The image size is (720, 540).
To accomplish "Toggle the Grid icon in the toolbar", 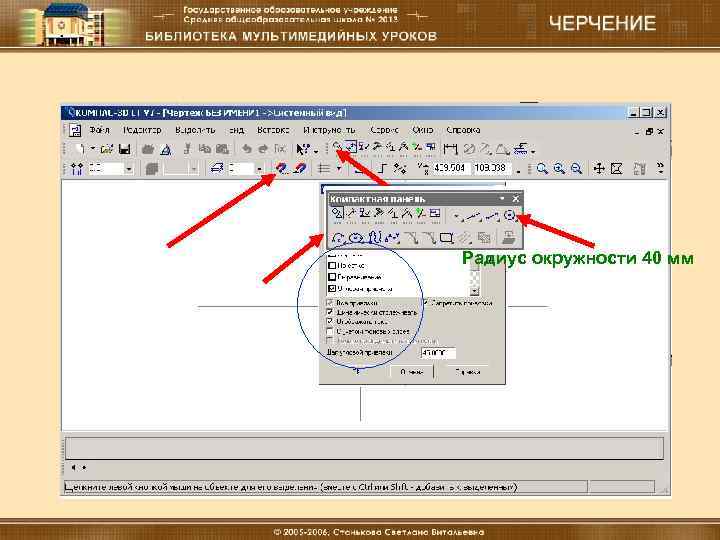I will pyautogui.click(x=325, y=169).
